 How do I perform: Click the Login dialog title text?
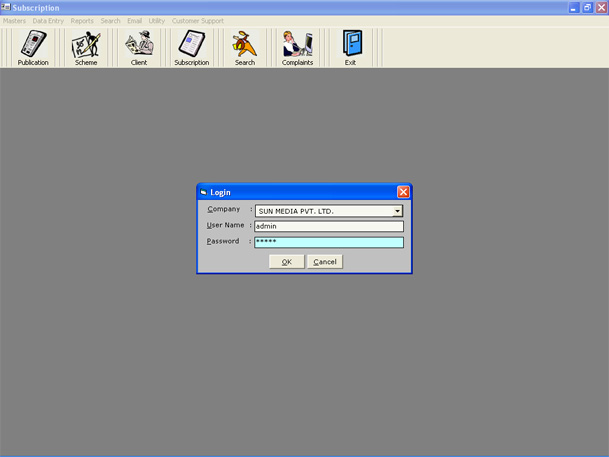(x=220, y=192)
